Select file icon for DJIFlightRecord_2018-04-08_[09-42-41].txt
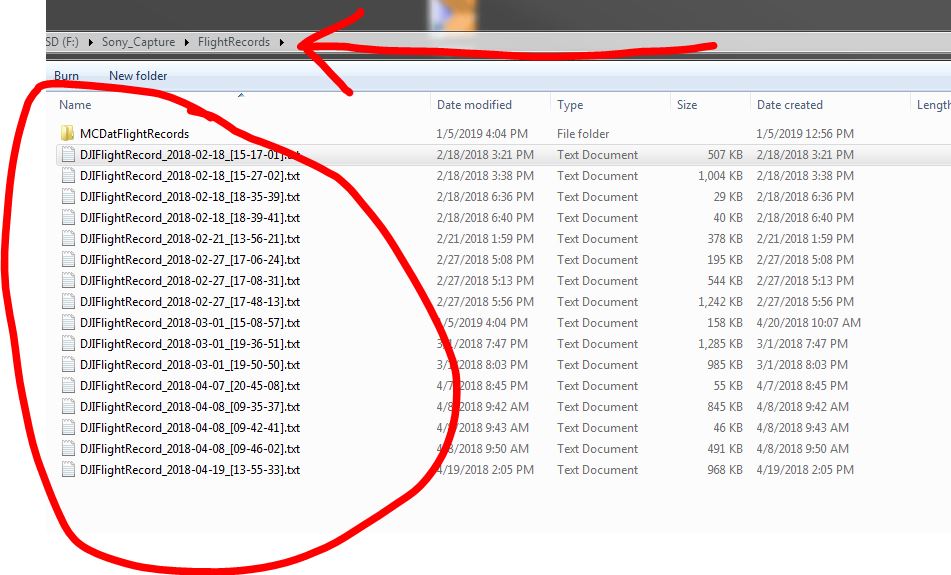The image size is (951, 575). coord(68,428)
